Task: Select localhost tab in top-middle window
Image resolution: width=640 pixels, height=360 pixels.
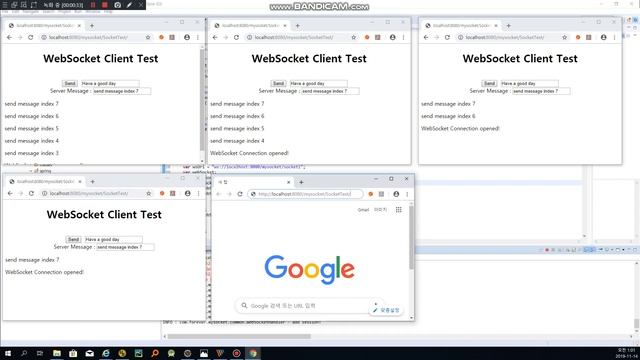Action: [x=250, y=25]
